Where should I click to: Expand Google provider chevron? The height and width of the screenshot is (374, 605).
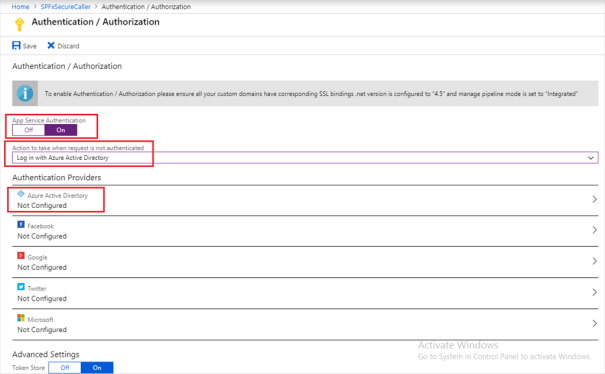click(595, 261)
